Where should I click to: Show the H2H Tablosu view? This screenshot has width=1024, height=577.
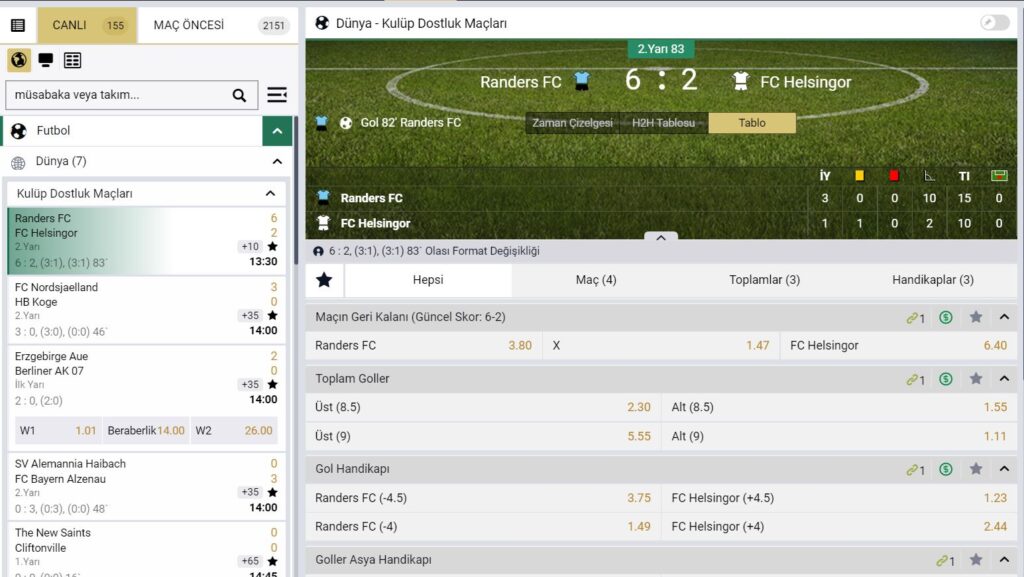click(x=664, y=123)
